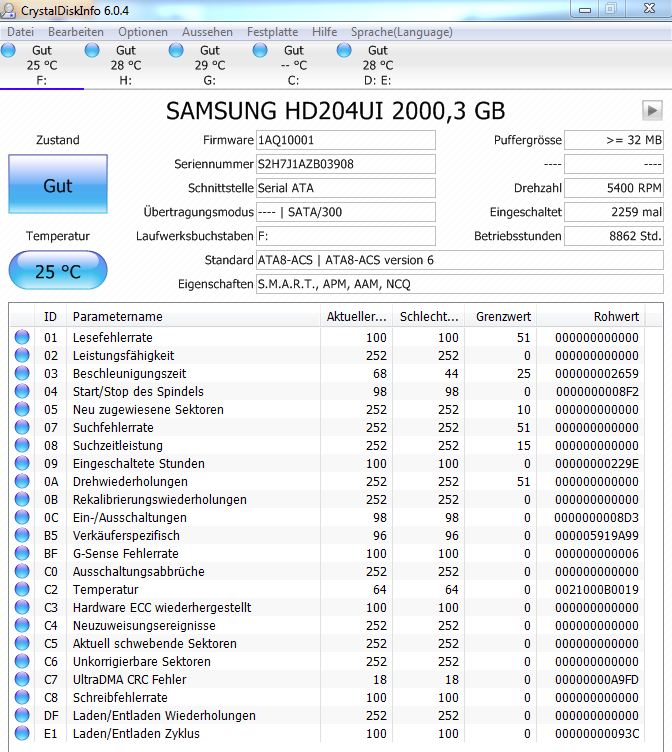Click the 25 °C temperature button
Screen dimensions: 672x752
pyautogui.click(x=58, y=270)
